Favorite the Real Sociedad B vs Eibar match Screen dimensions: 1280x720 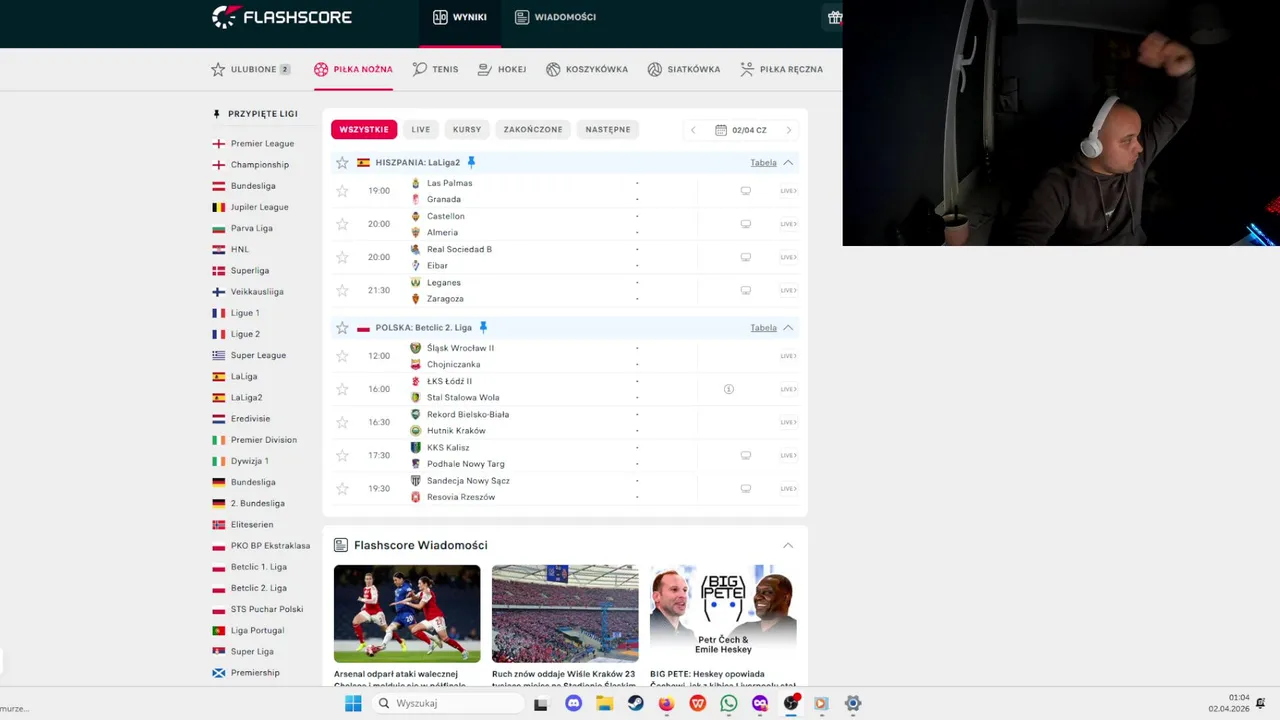[x=342, y=257]
